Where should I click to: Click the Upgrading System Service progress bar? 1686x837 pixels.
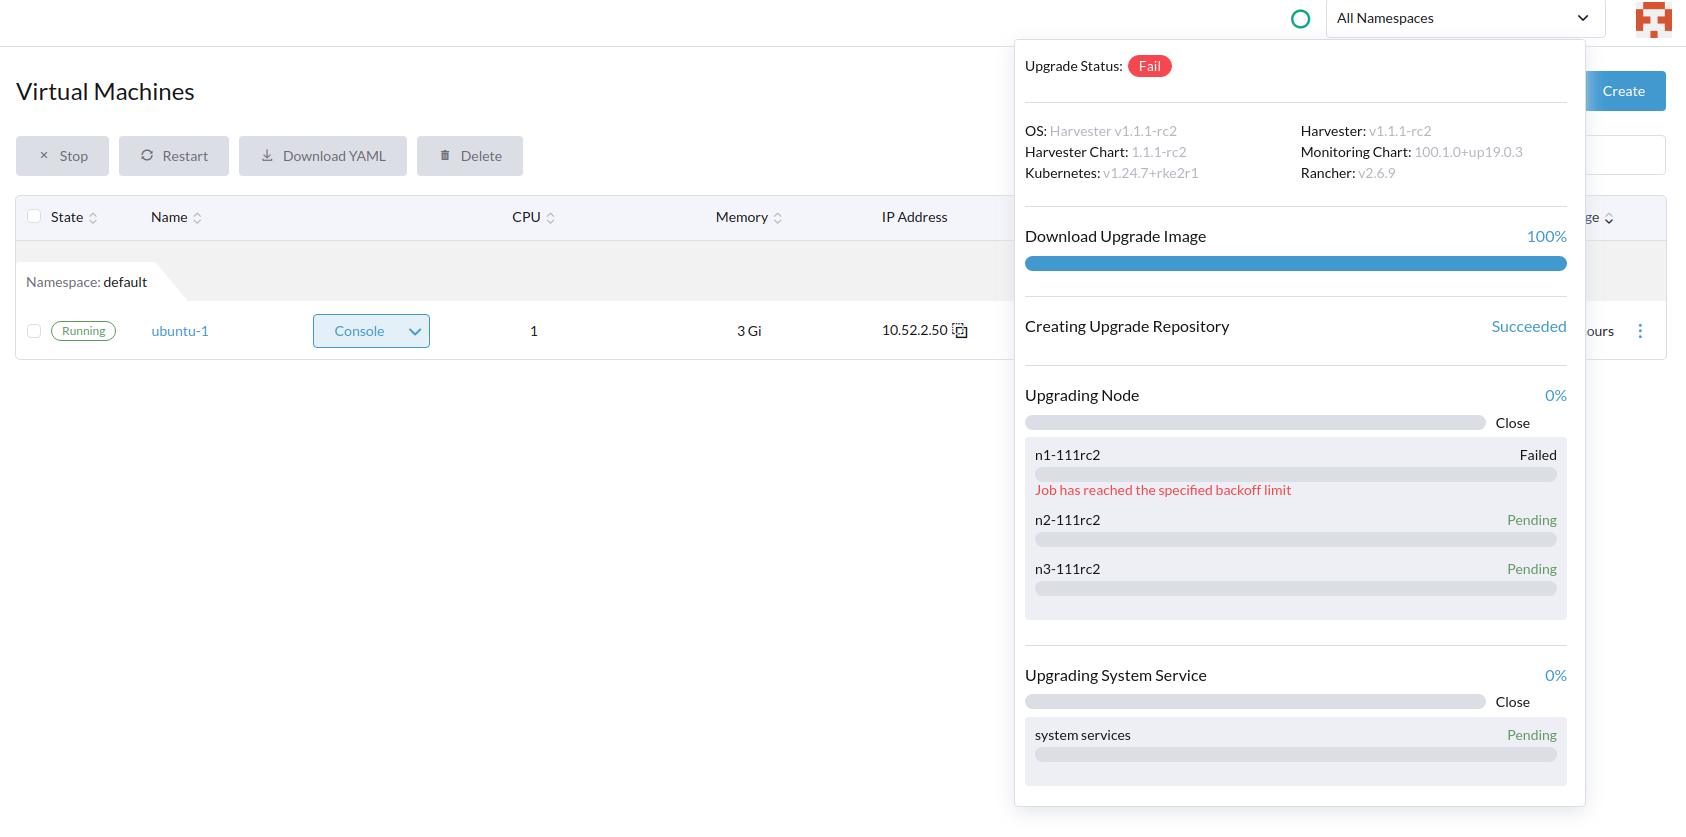pyautogui.click(x=1255, y=702)
